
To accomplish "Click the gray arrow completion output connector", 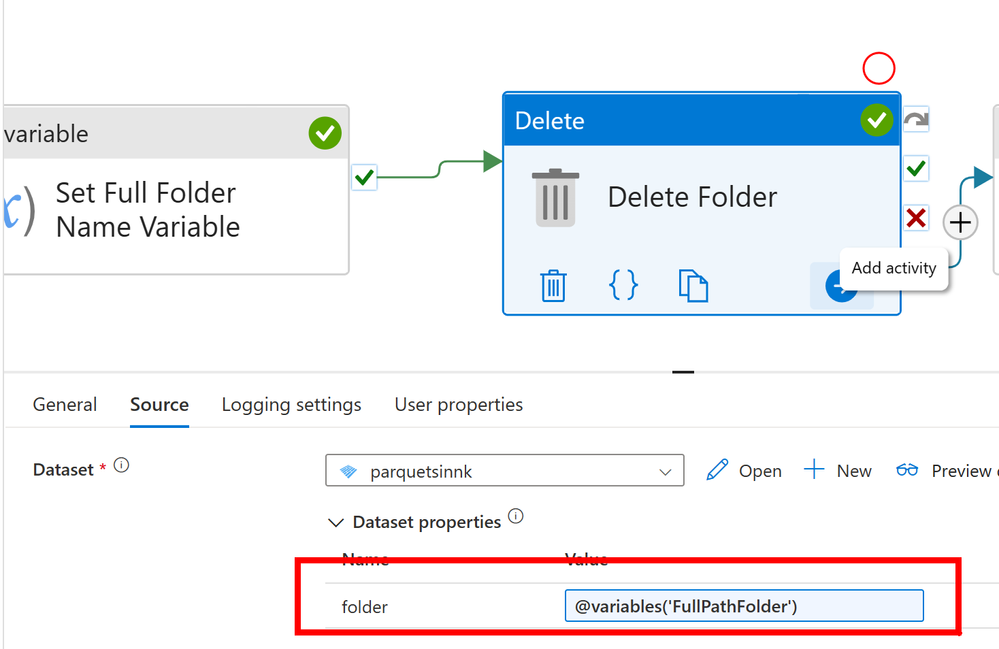I will coord(916,119).
